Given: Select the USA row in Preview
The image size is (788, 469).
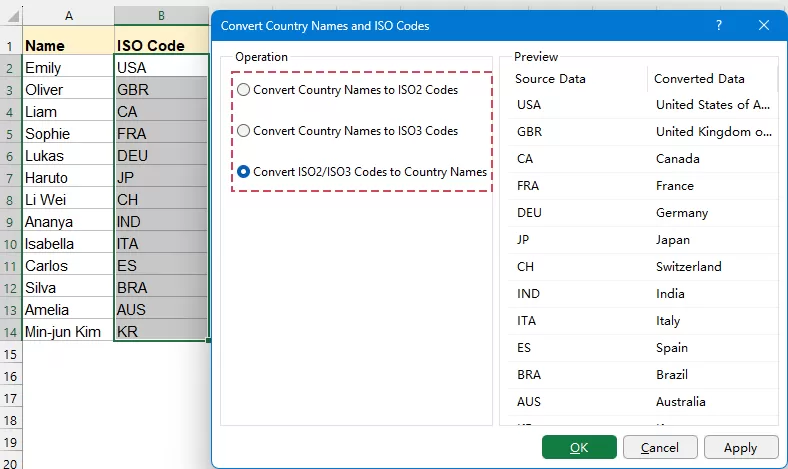Looking at the screenshot, I should click(x=643, y=105).
